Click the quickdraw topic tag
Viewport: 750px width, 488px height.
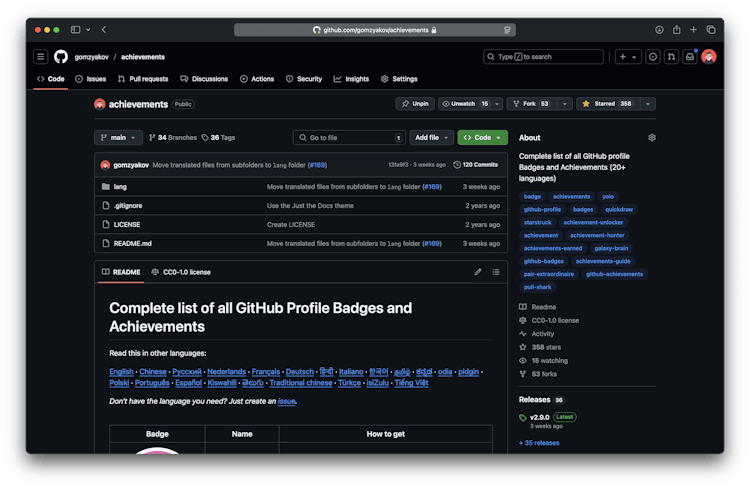coord(618,210)
